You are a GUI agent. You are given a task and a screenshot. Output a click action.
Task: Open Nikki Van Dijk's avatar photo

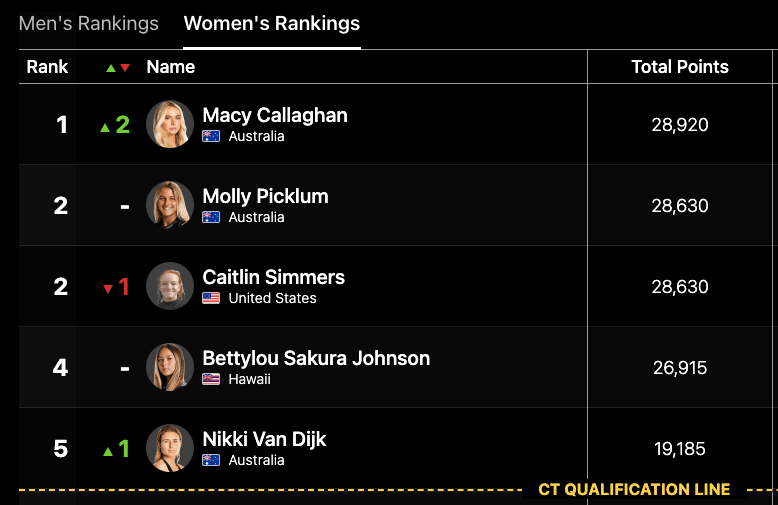(170, 449)
